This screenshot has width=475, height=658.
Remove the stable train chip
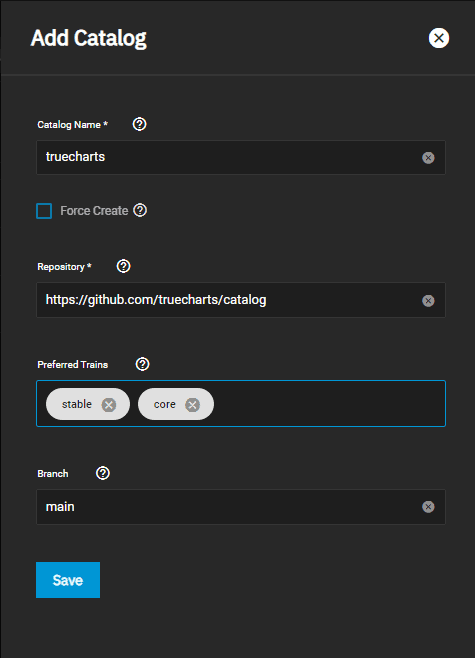pos(109,405)
